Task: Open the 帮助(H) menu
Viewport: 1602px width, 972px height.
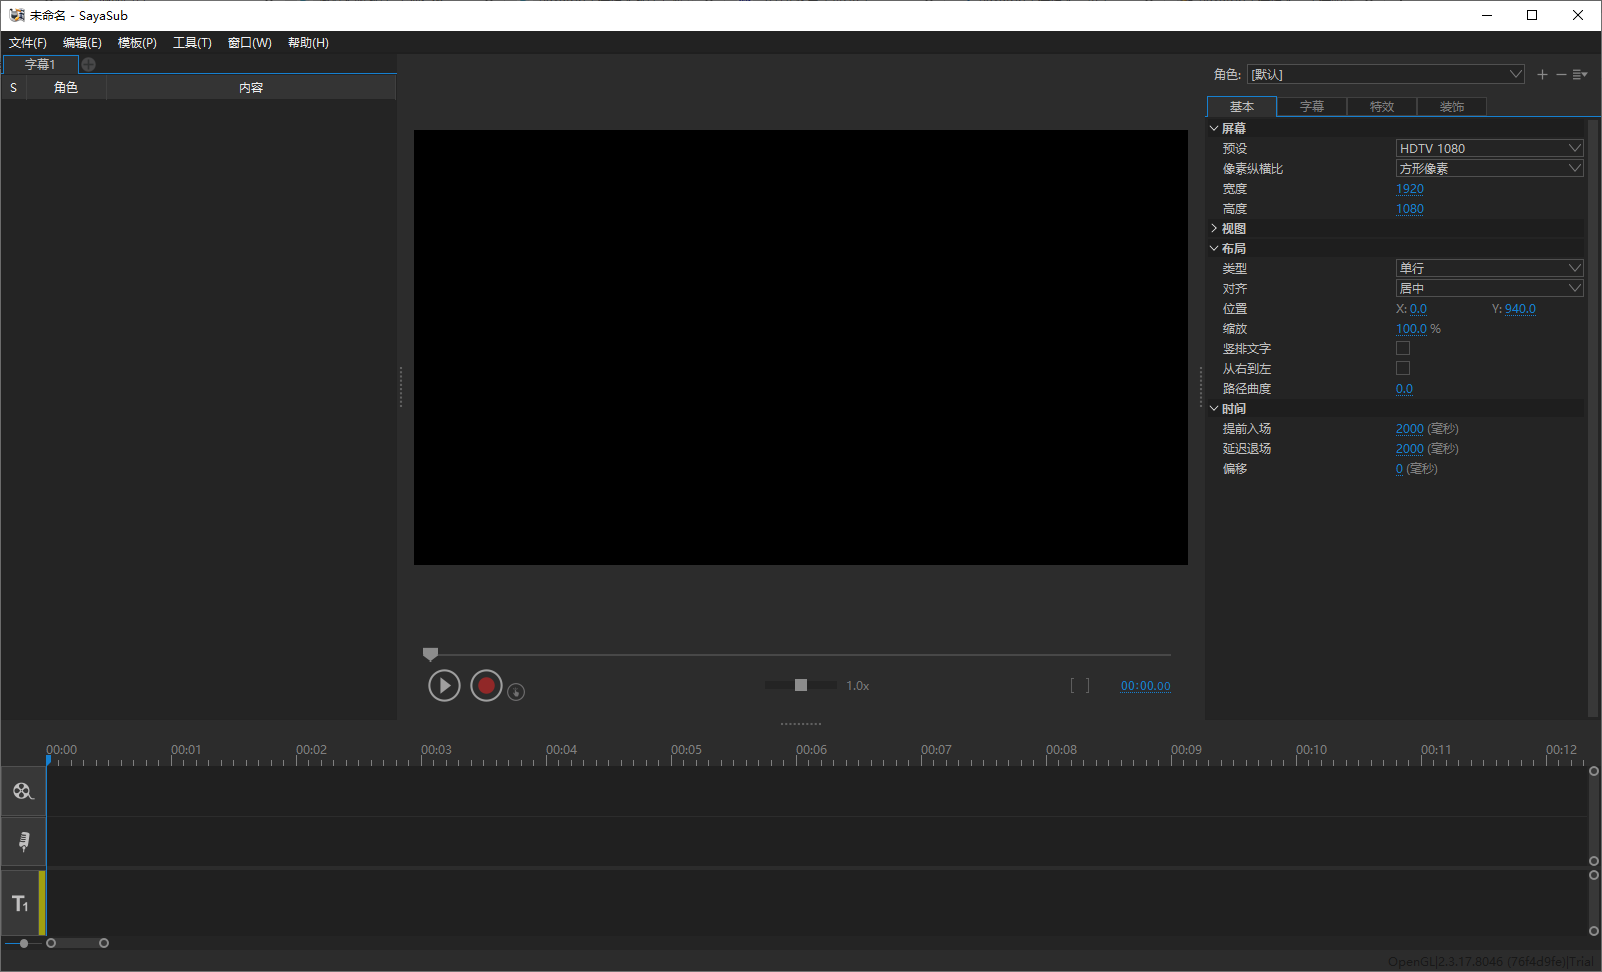Action: [x=308, y=43]
